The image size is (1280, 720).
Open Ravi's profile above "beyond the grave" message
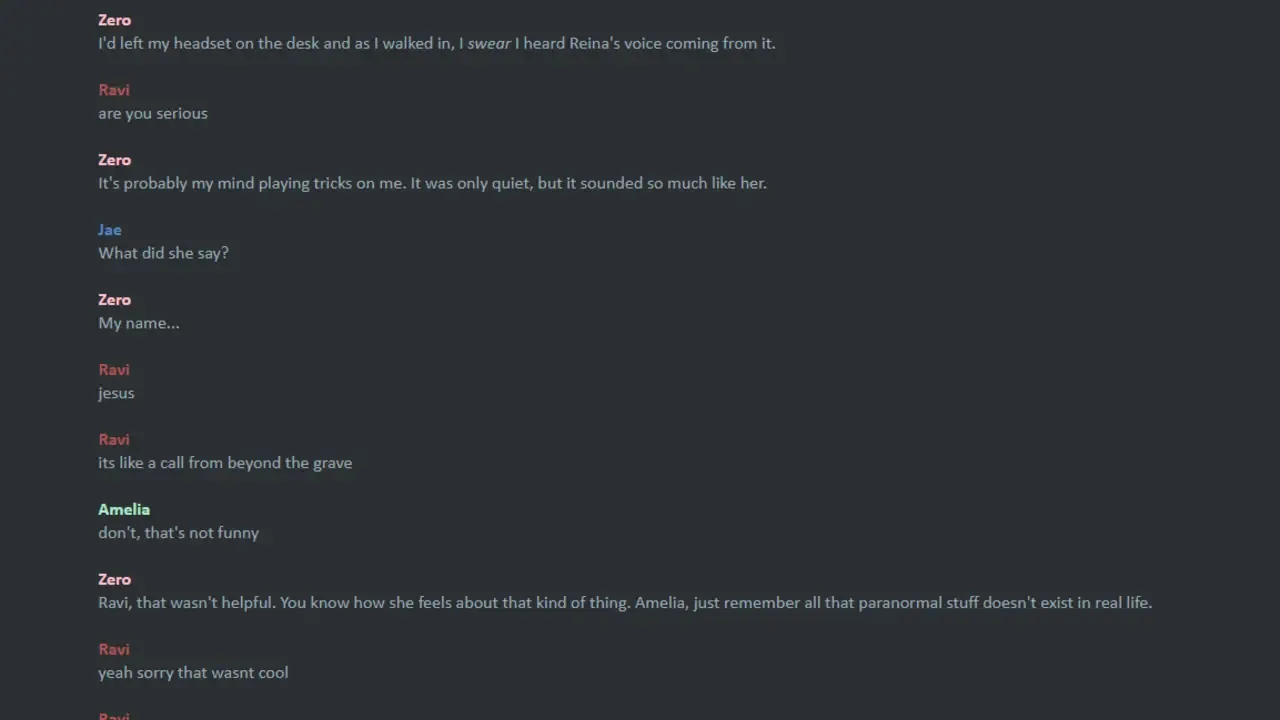(x=114, y=440)
